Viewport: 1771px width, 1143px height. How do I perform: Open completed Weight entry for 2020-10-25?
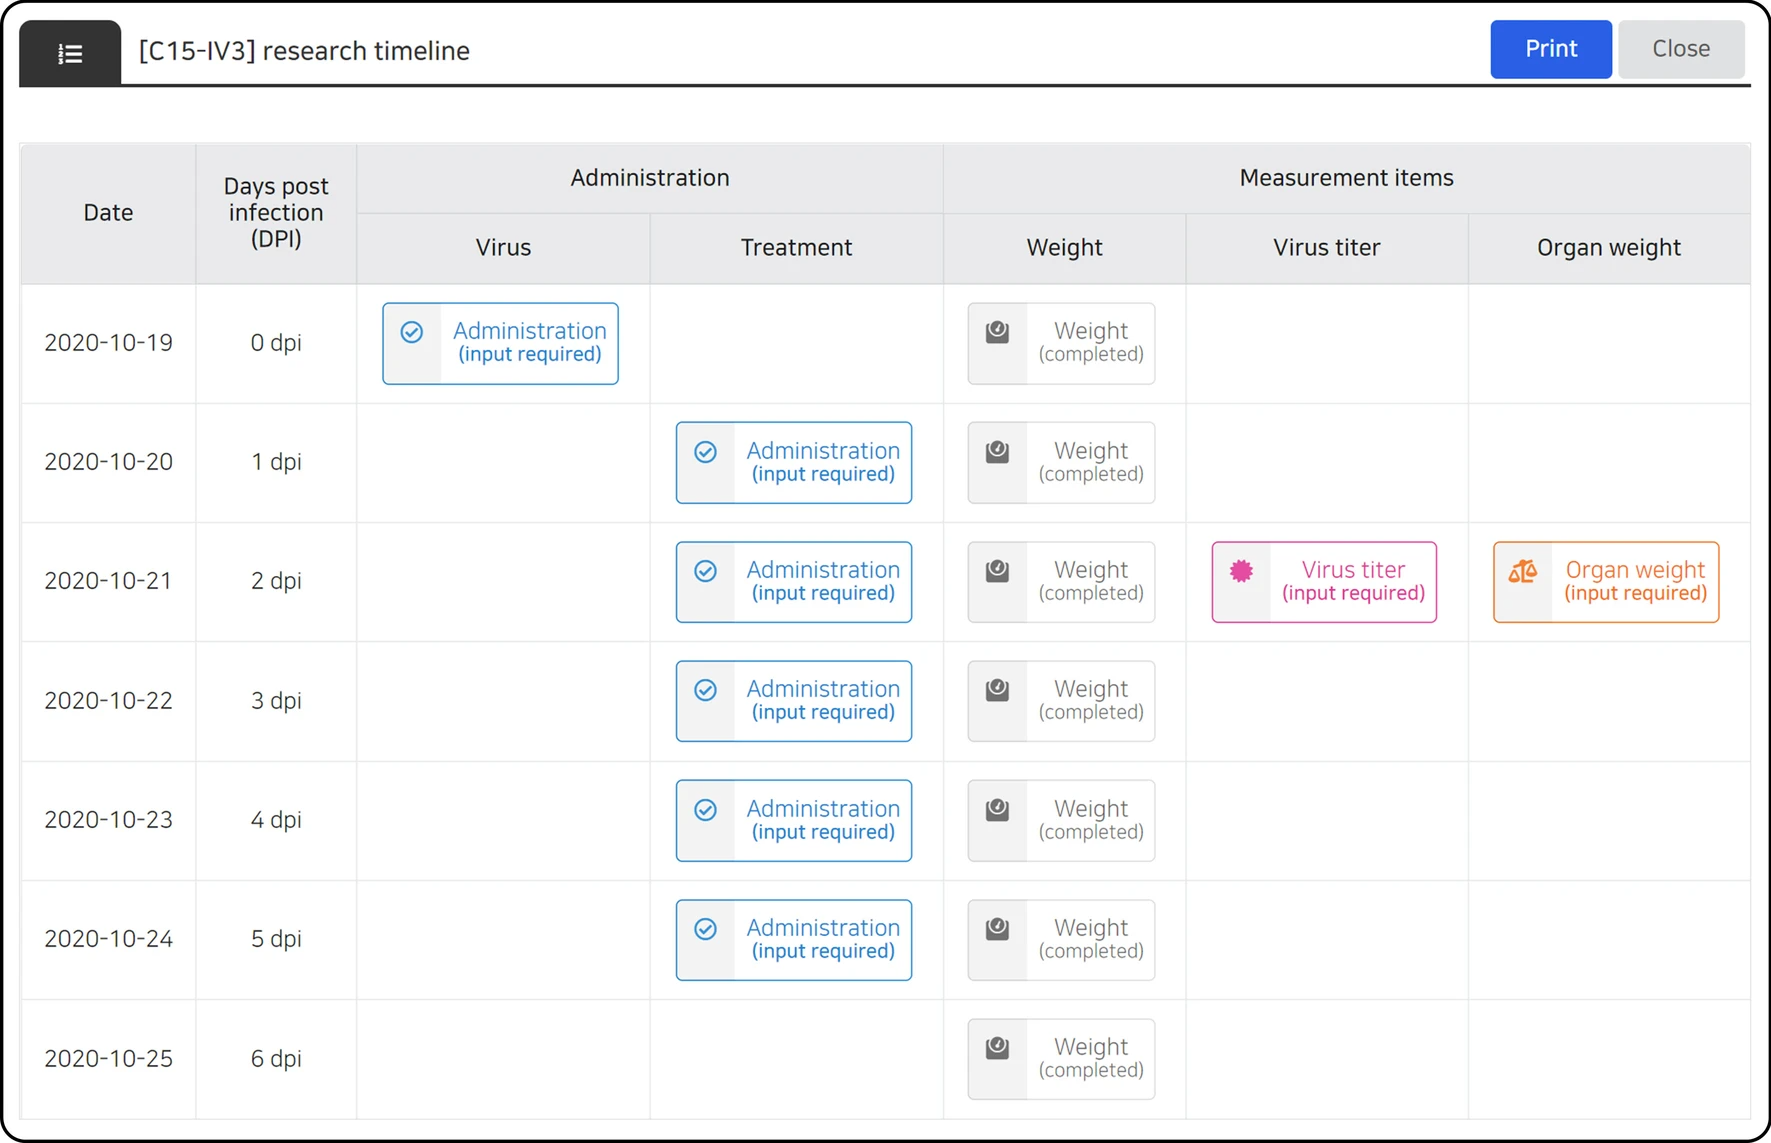[1061, 1059]
